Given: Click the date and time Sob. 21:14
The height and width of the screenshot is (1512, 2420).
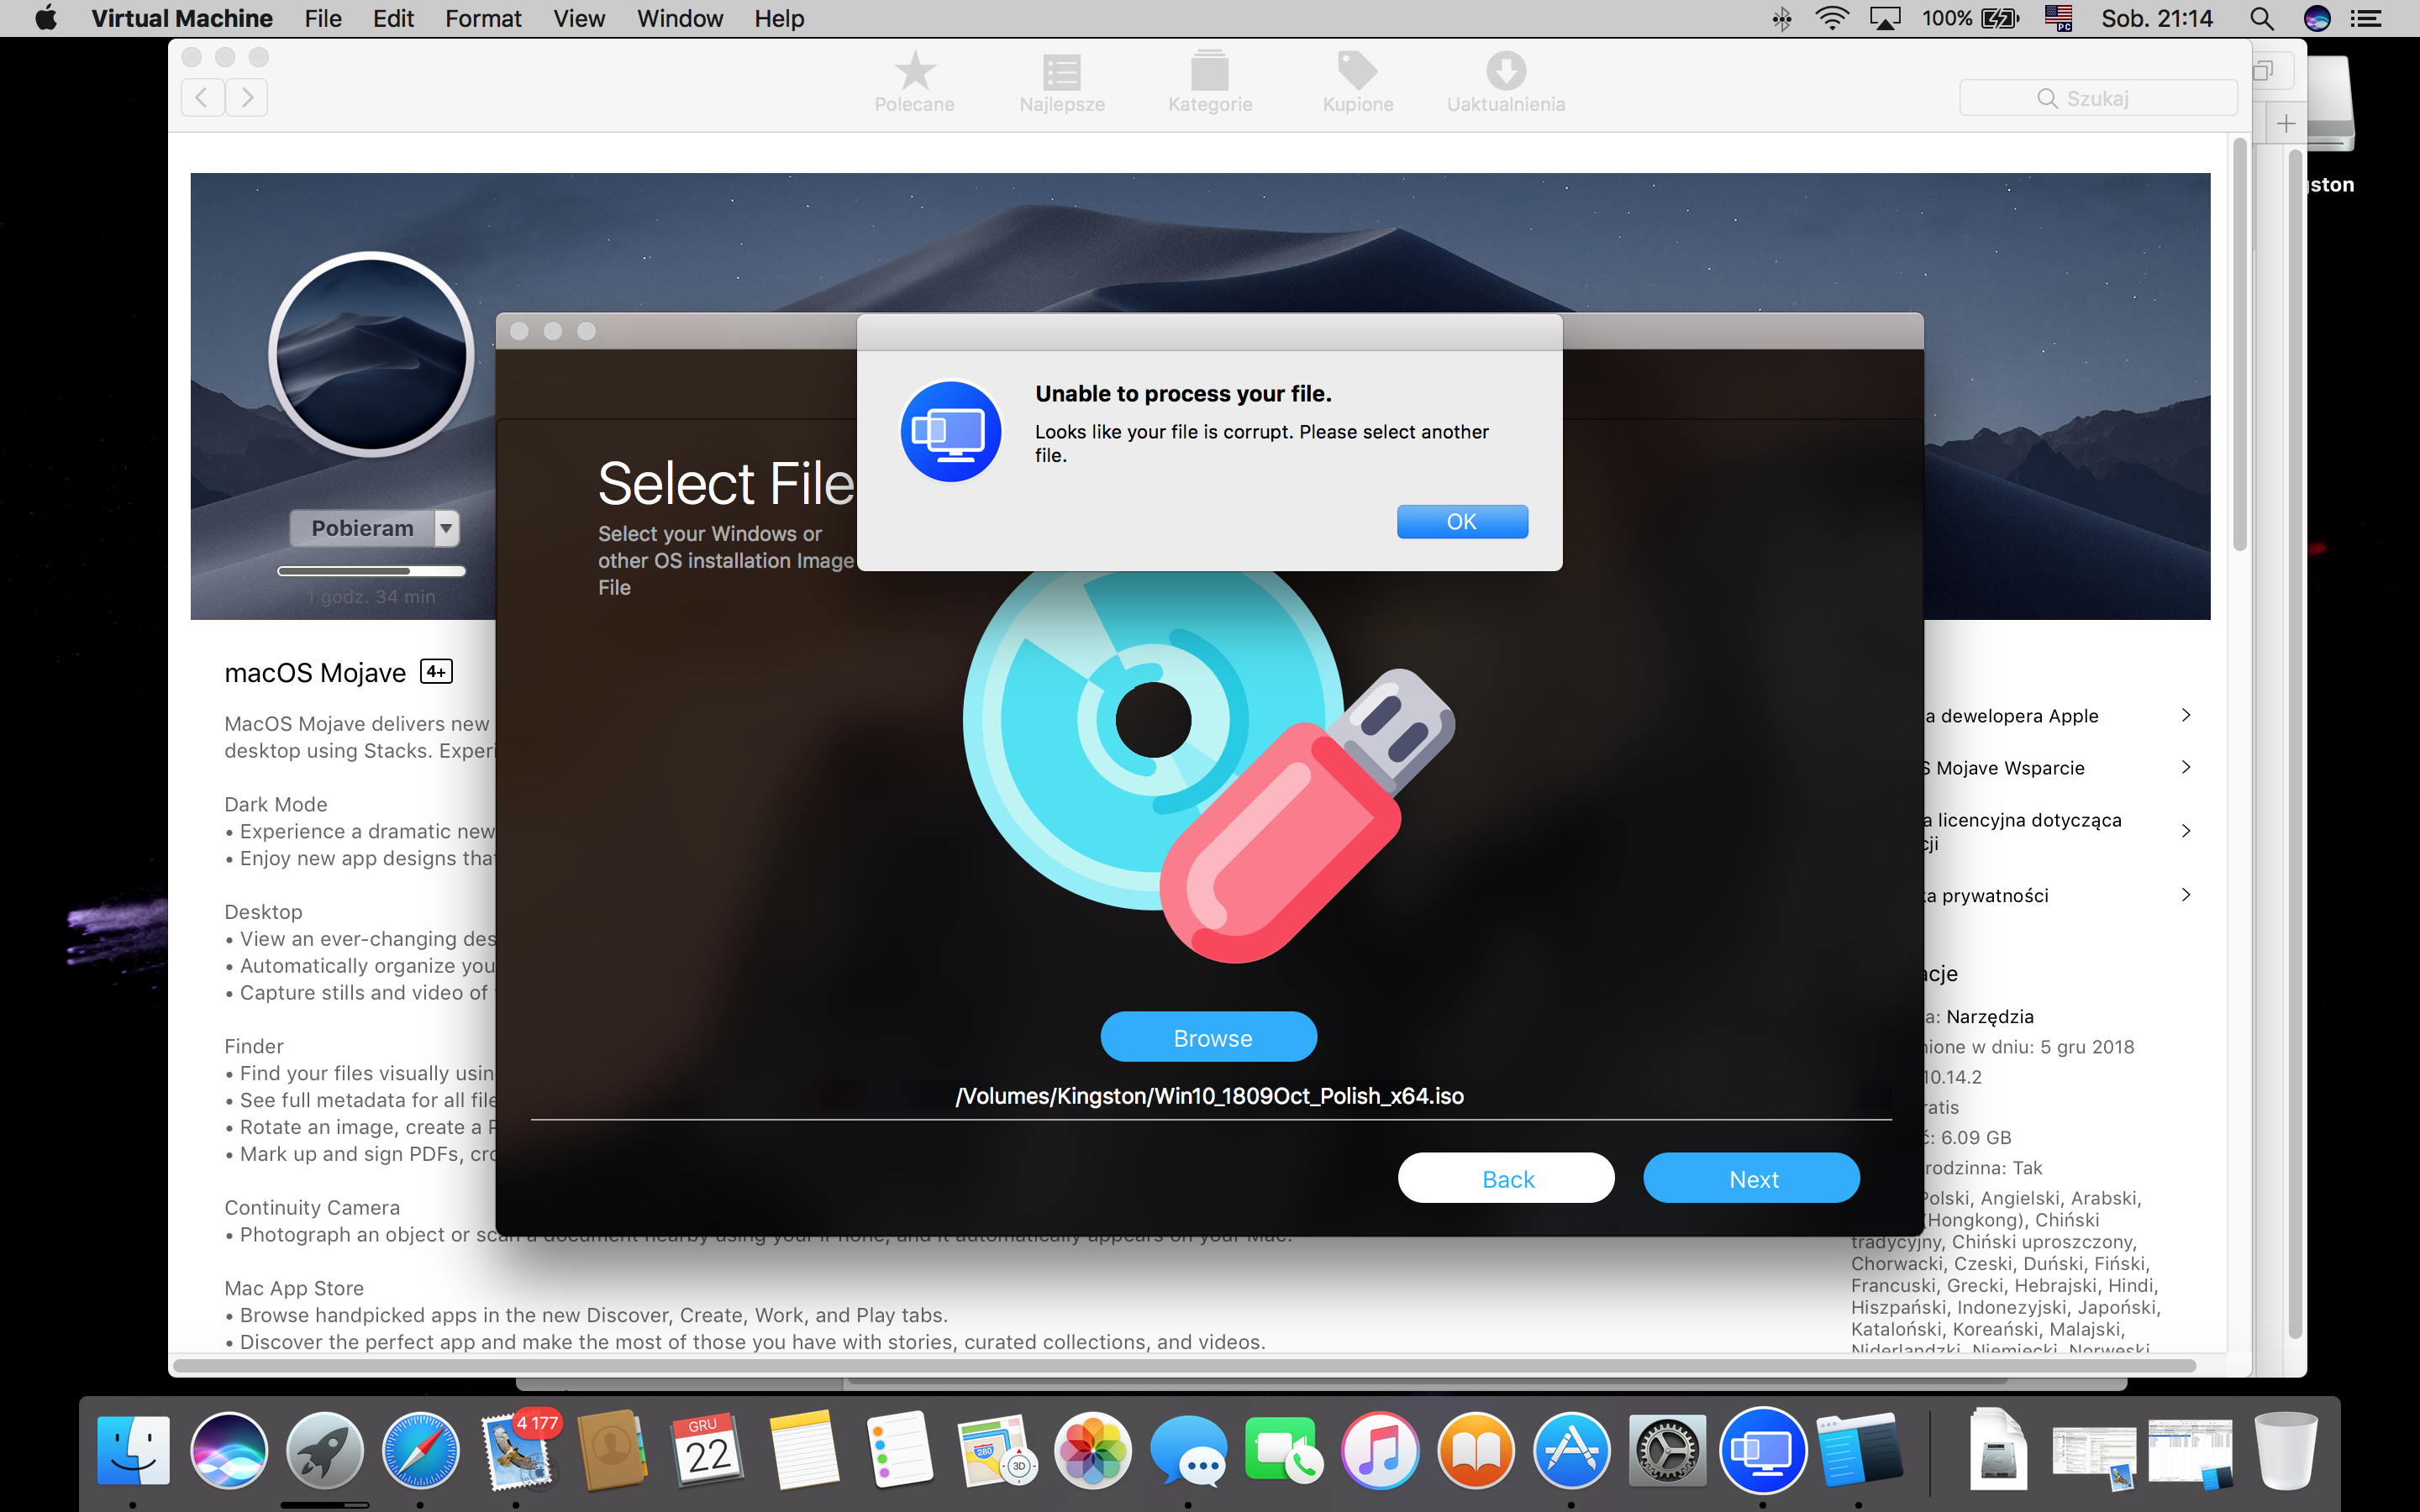Looking at the screenshot, I should tap(2156, 18).
